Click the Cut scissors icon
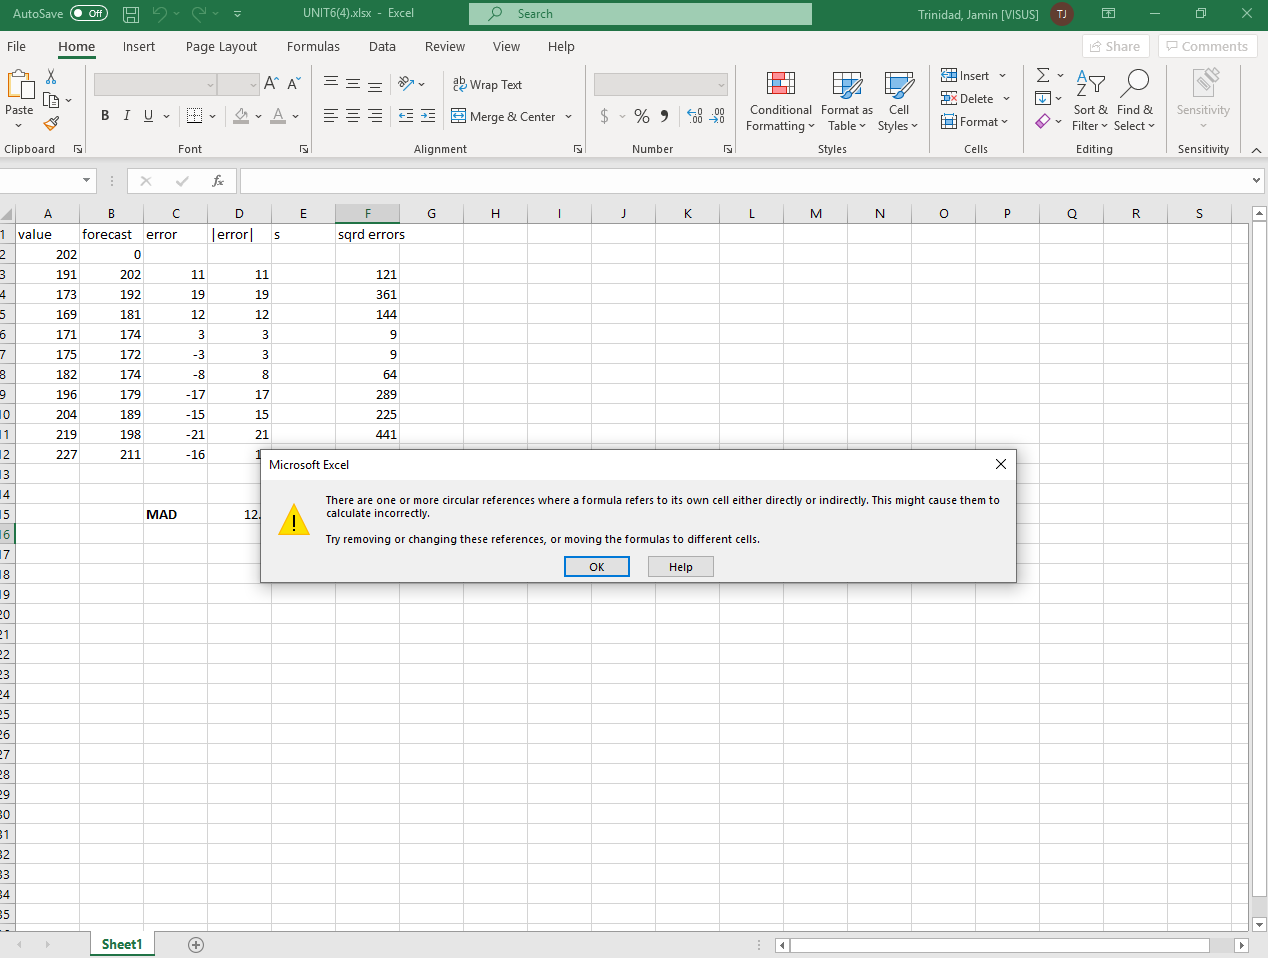The image size is (1268, 958). tap(51, 77)
